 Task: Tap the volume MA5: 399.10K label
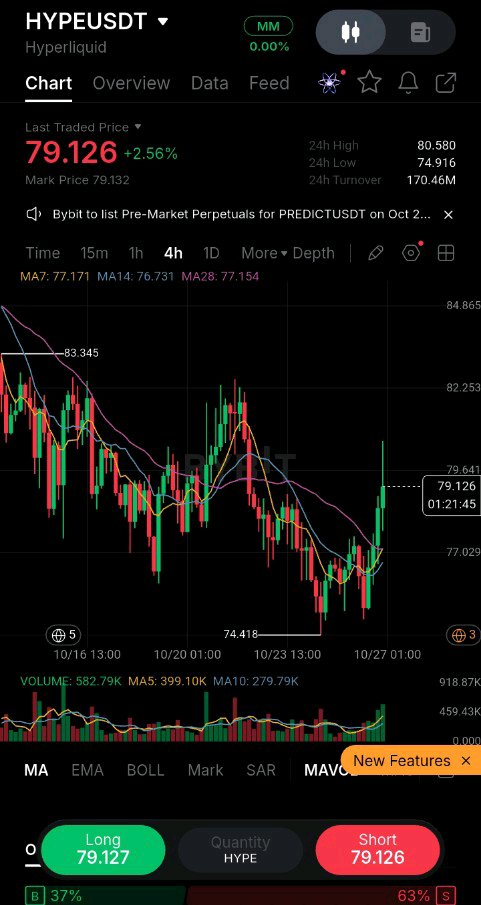point(167,682)
